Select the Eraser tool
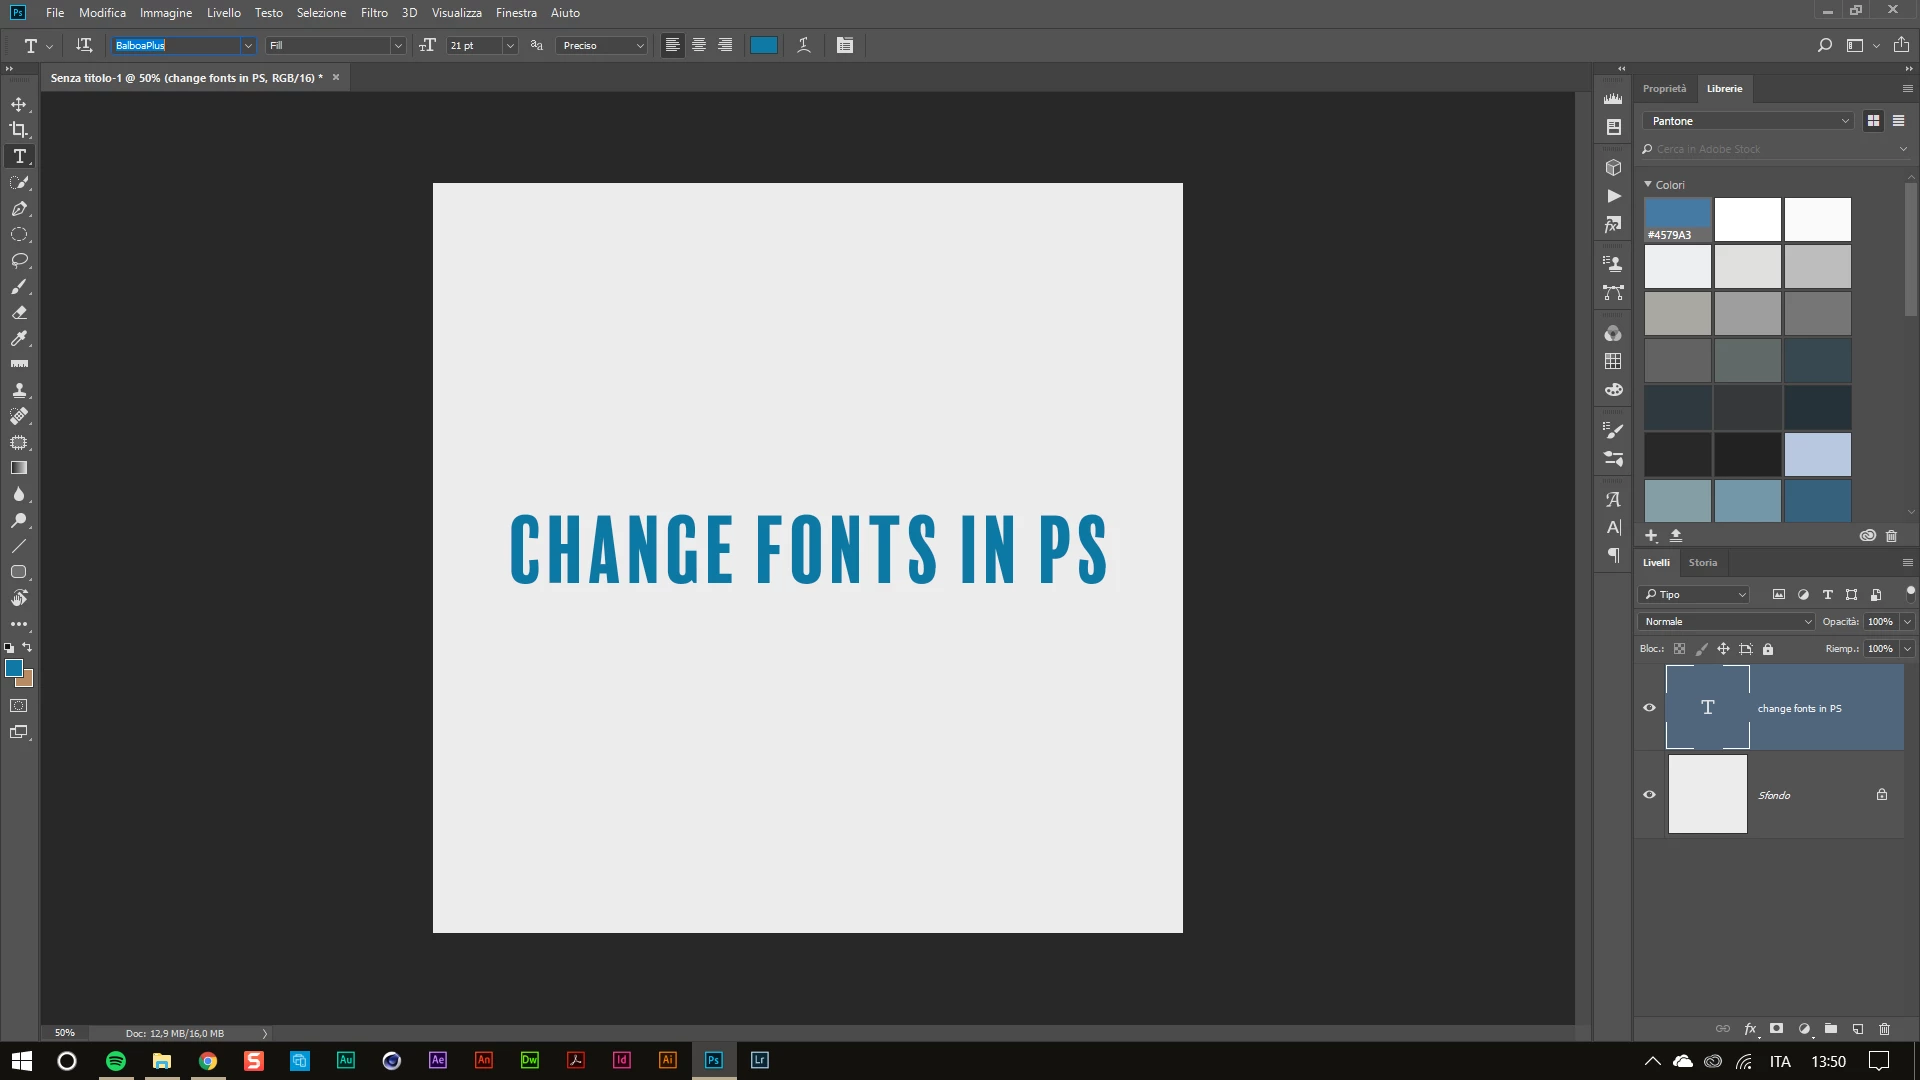 coord(19,313)
